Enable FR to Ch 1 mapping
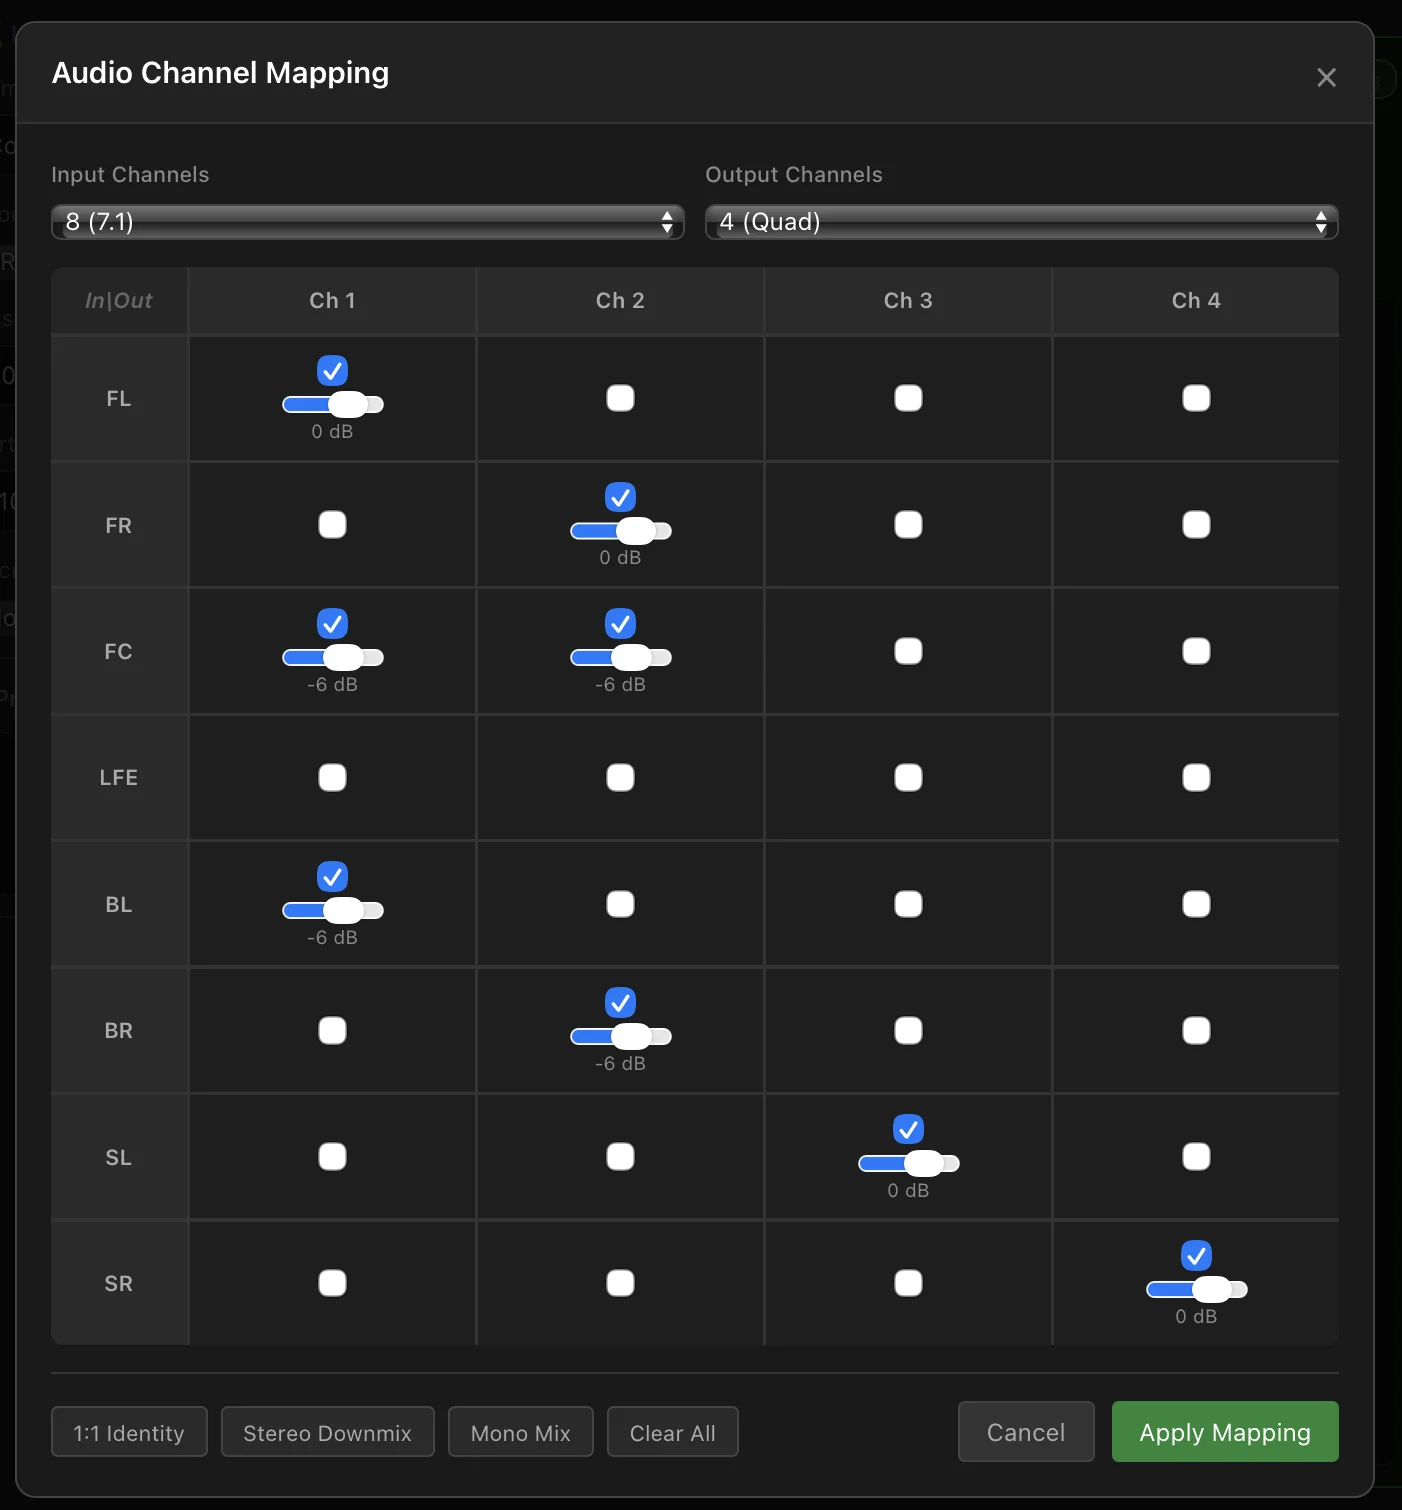 coord(332,524)
